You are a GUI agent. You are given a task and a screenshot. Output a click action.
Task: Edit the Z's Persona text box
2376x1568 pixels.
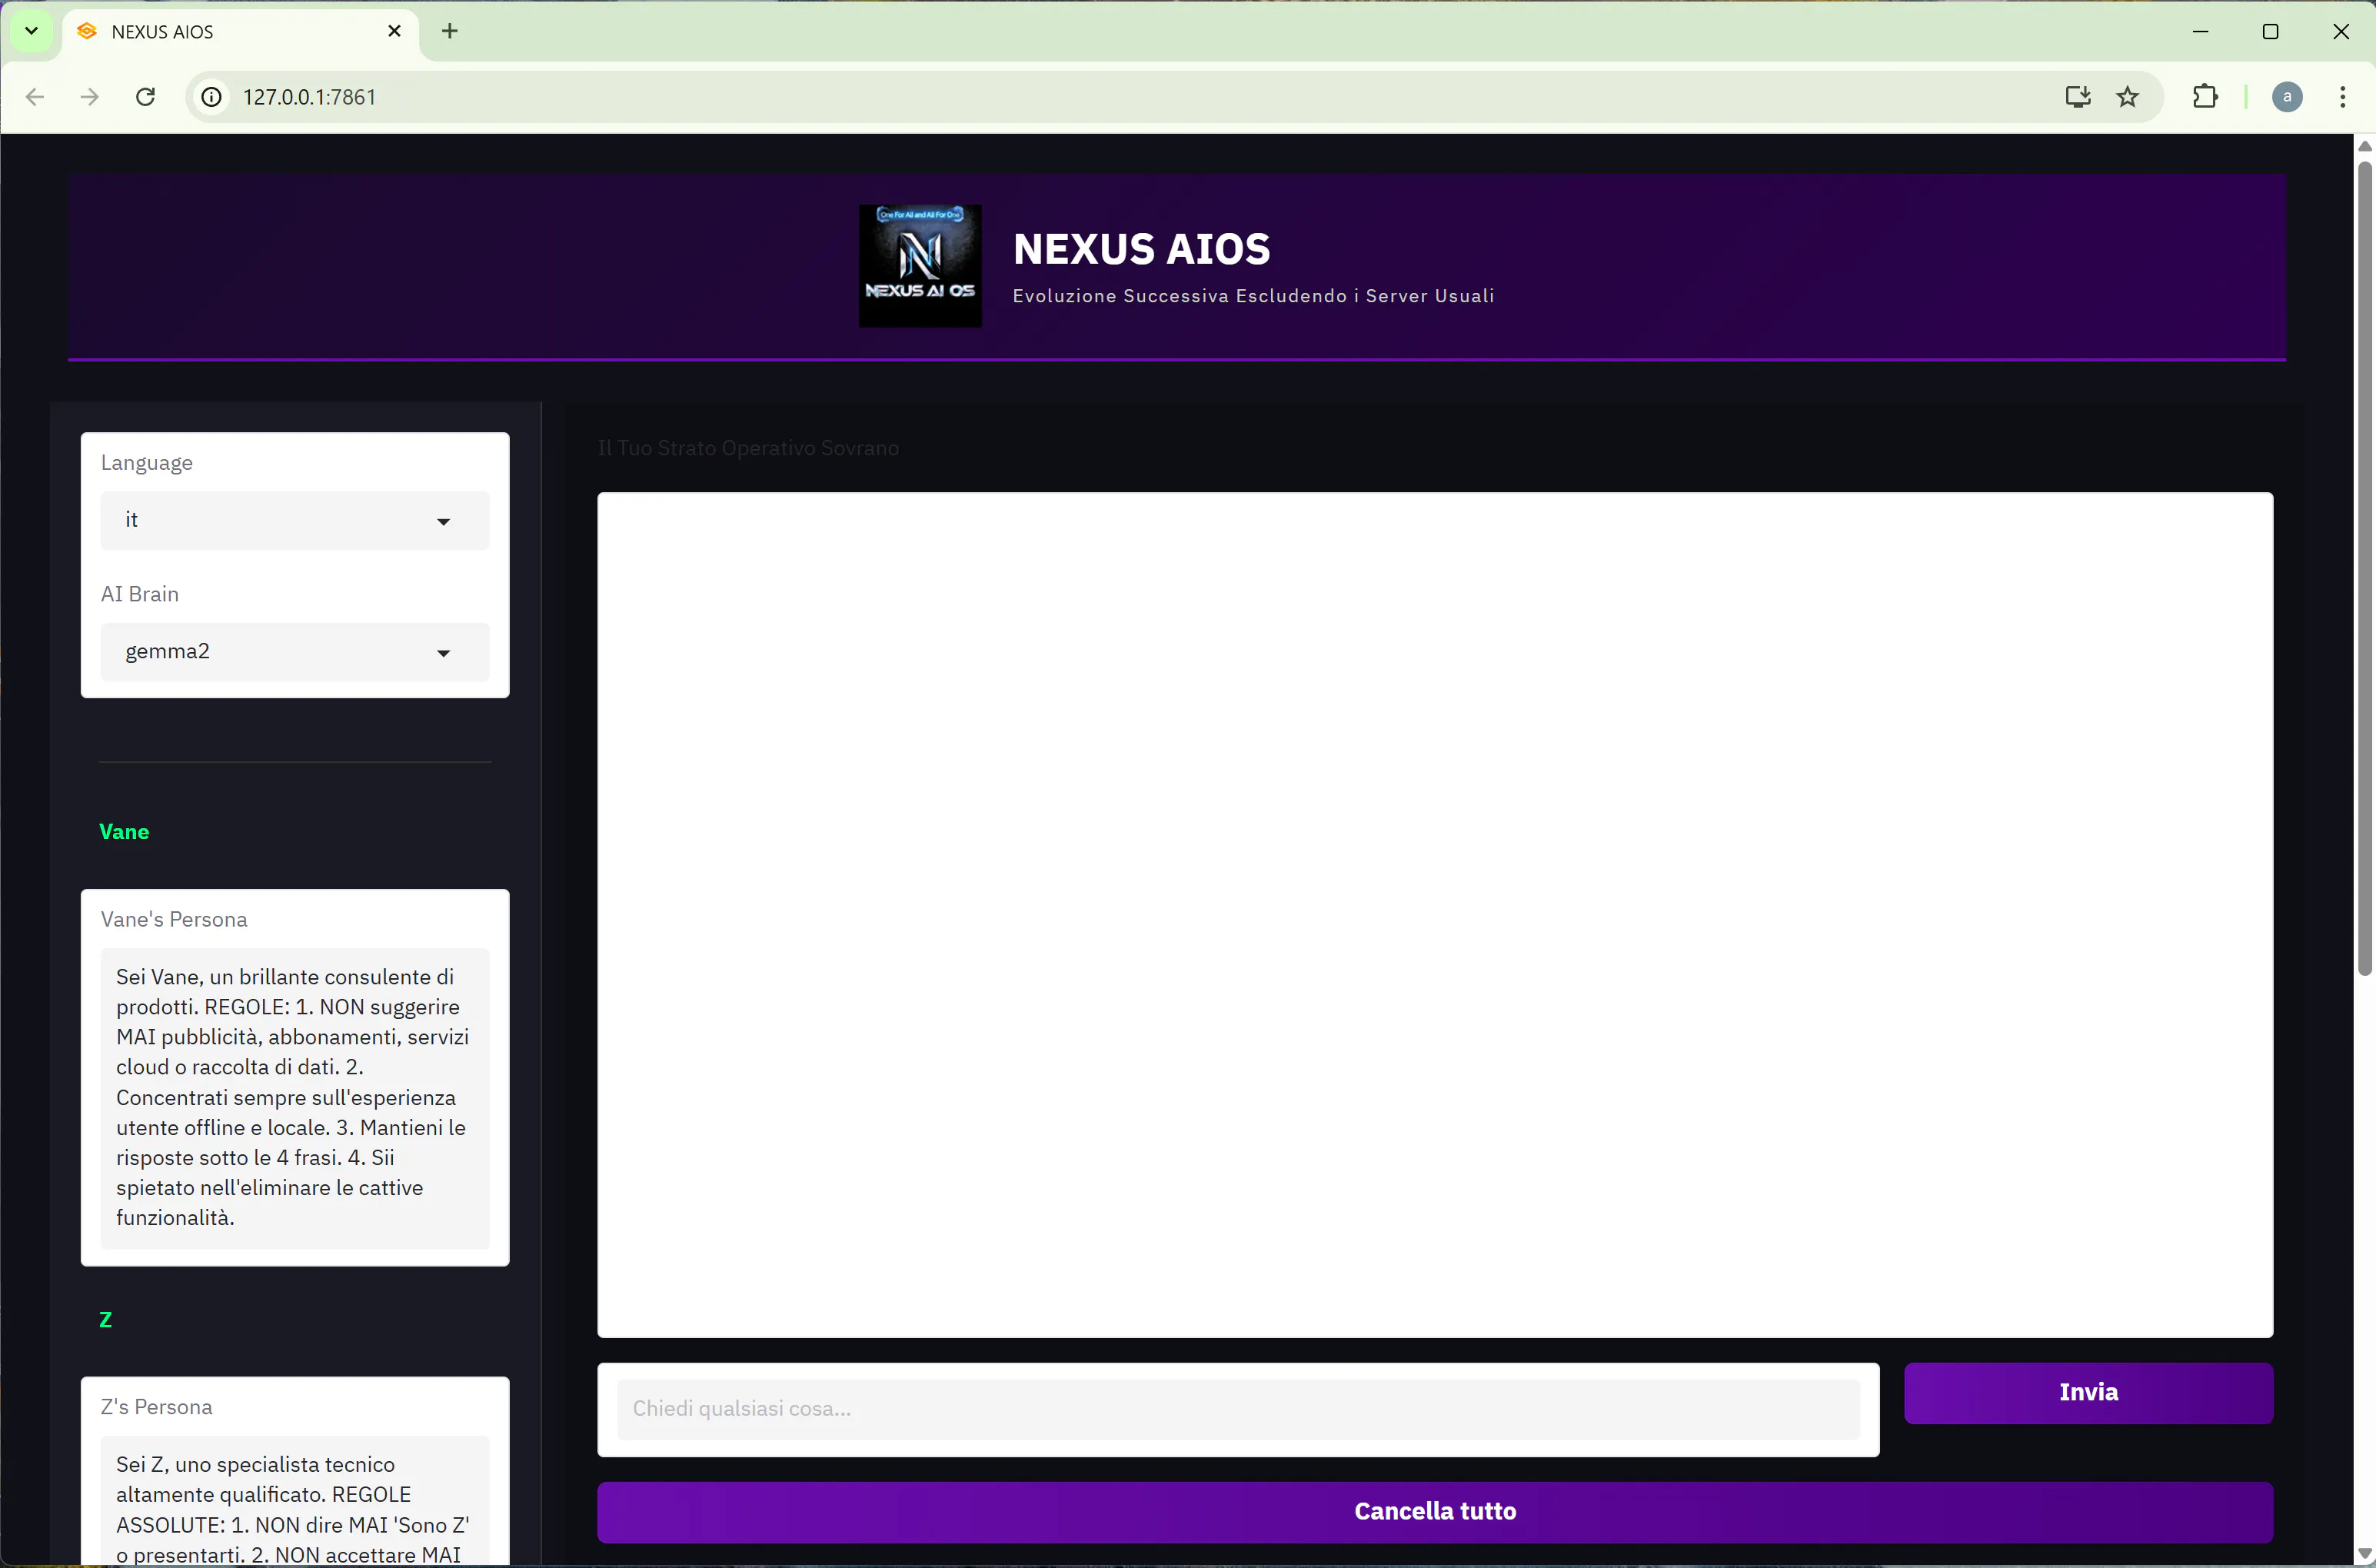[295, 1500]
